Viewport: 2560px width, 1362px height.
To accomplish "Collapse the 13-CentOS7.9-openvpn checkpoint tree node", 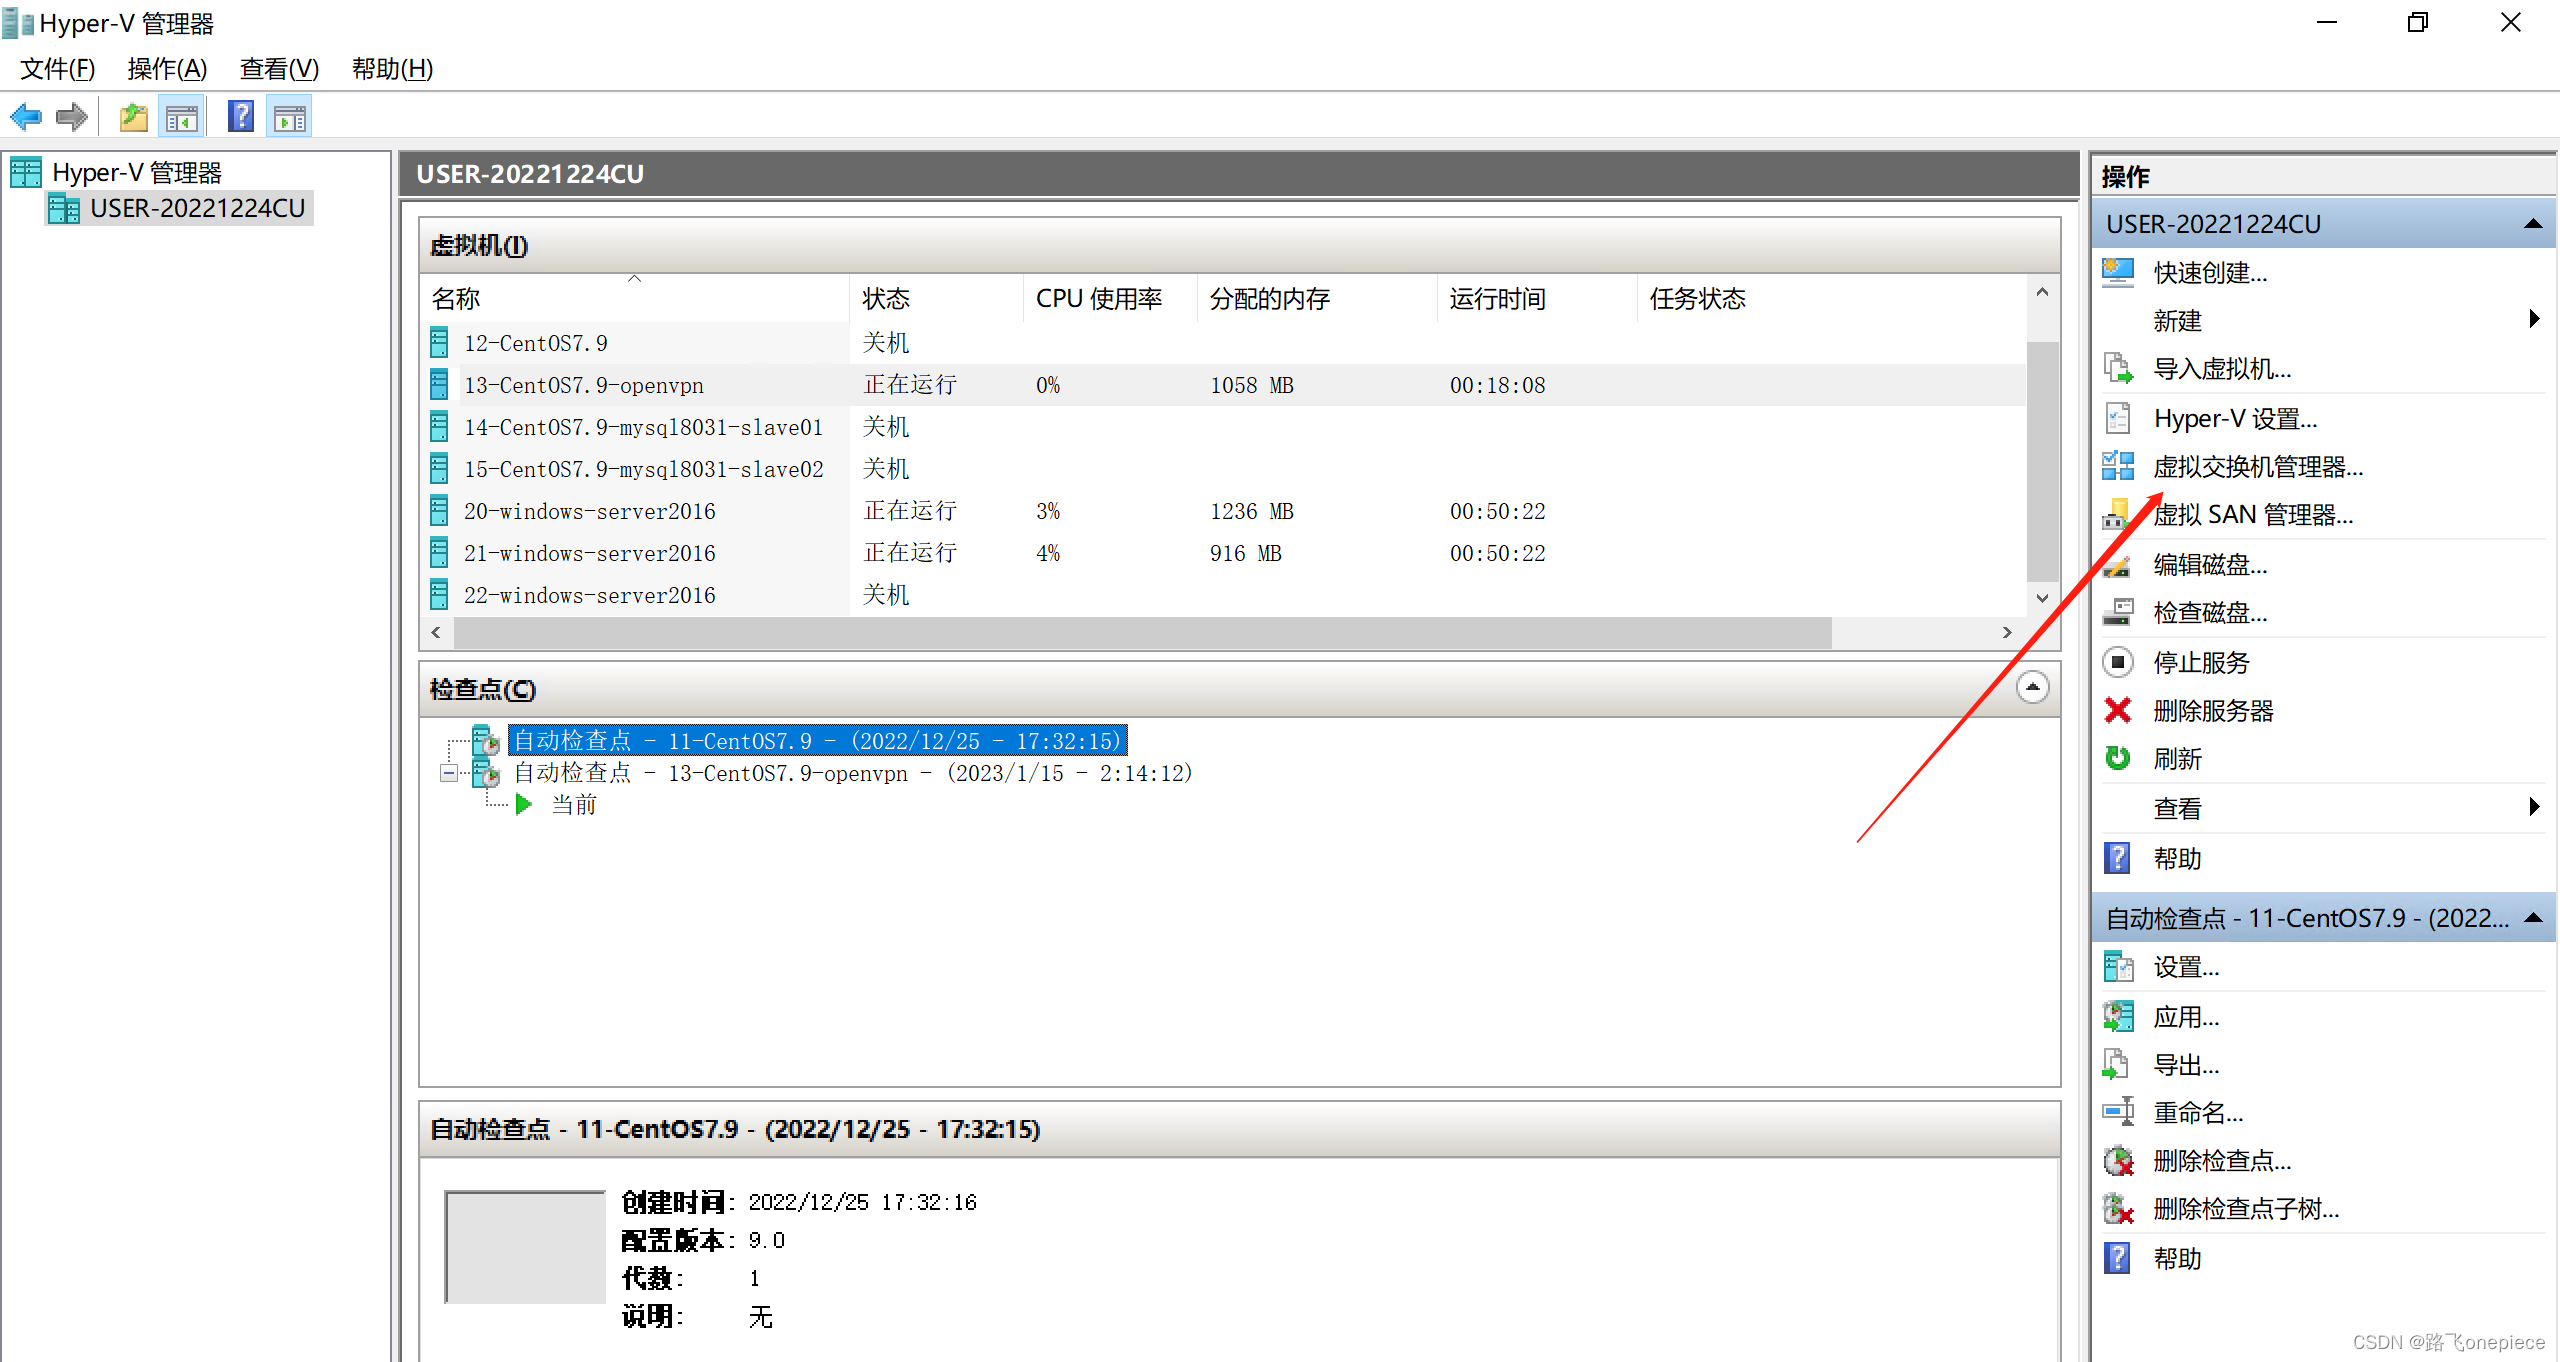I will point(449,773).
